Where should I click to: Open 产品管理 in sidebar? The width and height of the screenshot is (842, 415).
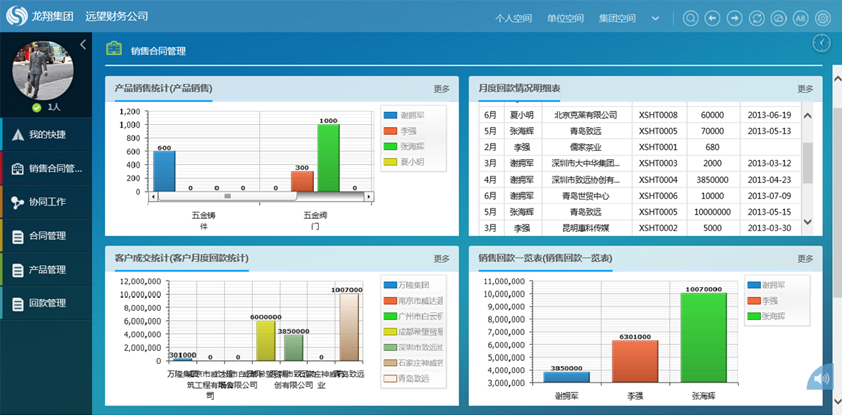coord(46,270)
